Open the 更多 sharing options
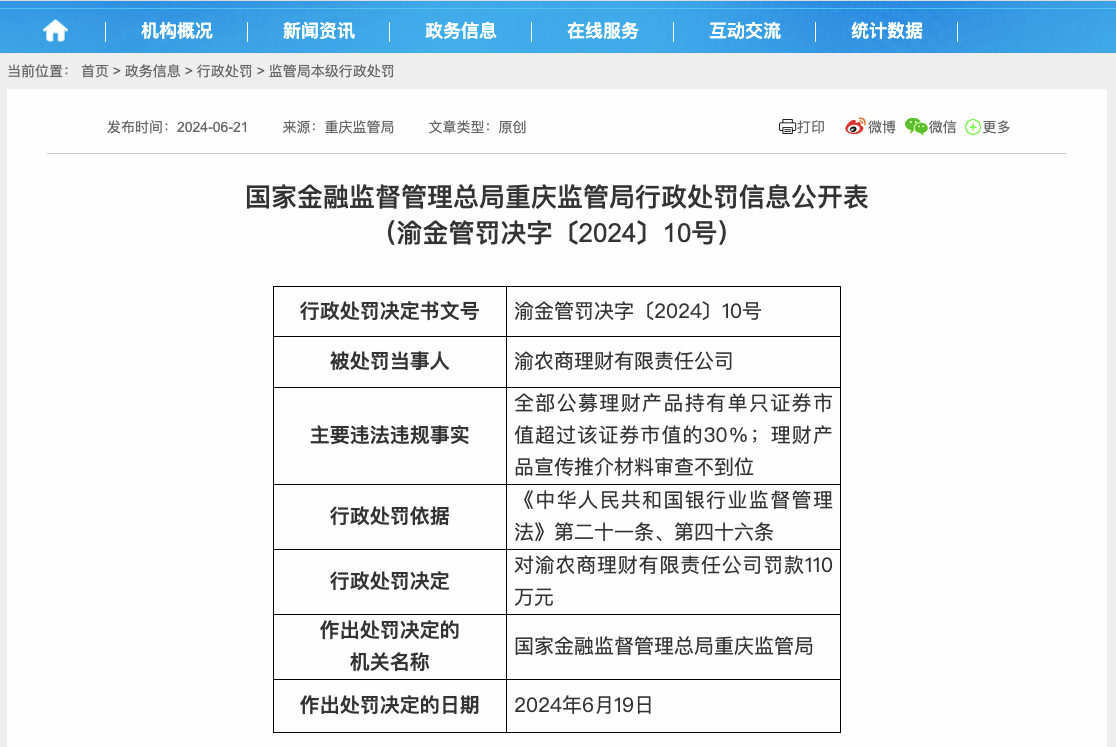 pos(996,127)
